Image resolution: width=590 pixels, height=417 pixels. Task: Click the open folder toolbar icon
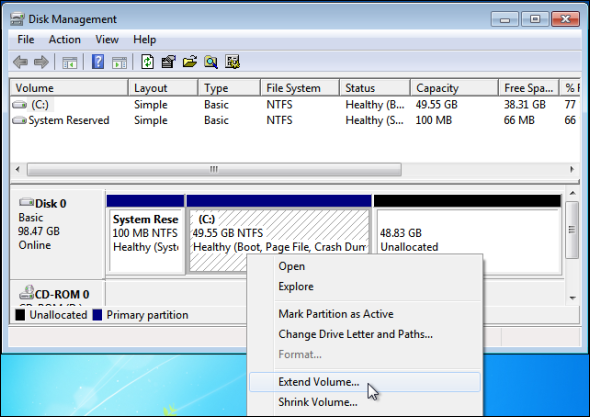190,62
